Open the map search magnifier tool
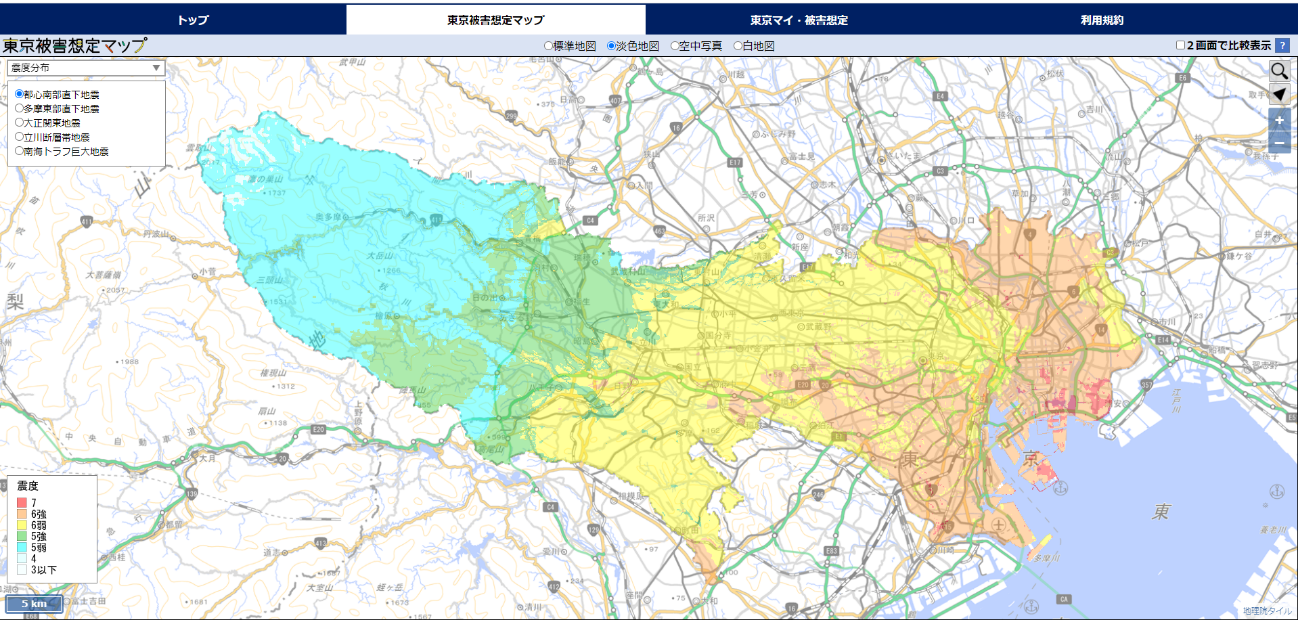The width and height of the screenshot is (1298, 620). pos(1279,71)
